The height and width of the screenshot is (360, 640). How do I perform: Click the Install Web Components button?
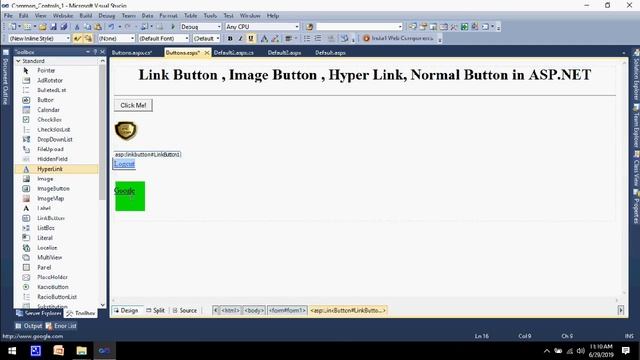click(x=398, y=38)
